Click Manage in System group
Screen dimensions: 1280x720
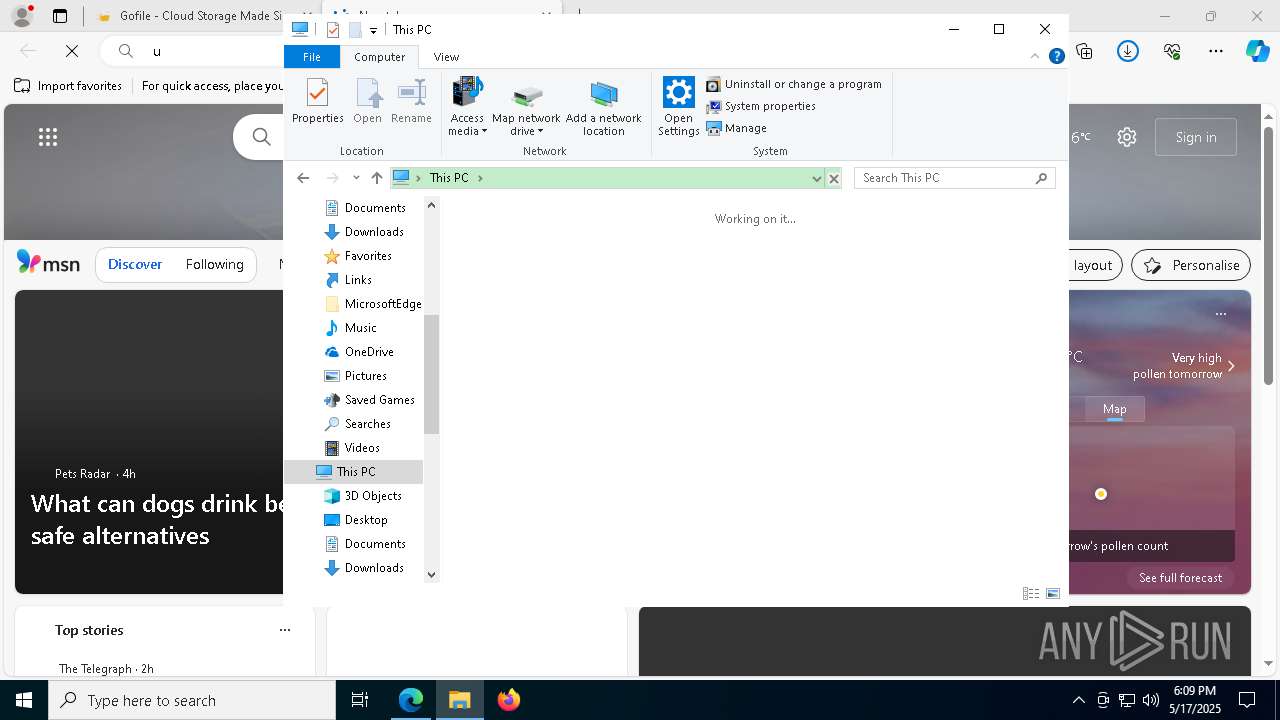point(737,128)
